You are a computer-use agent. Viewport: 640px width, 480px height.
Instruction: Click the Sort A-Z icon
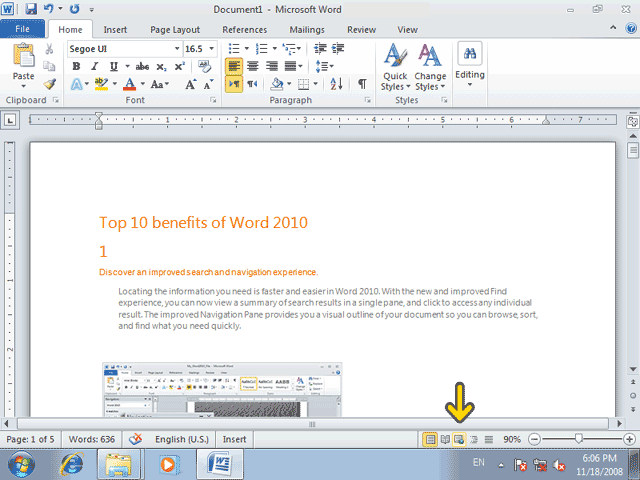(x=336, y=84)
